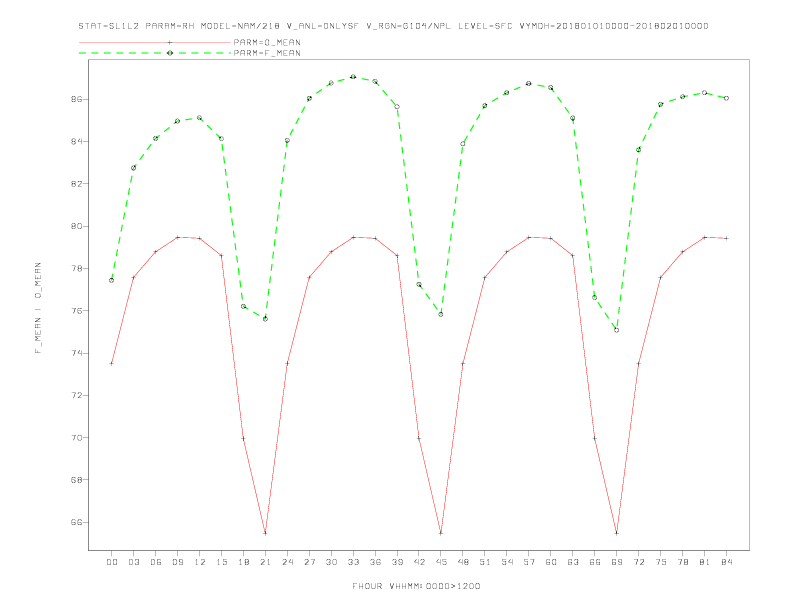Image resolution: width=792 pixels, height=612 pixels.
Task: Select y-axis tick label 84
Action: [x=77, y=141]
